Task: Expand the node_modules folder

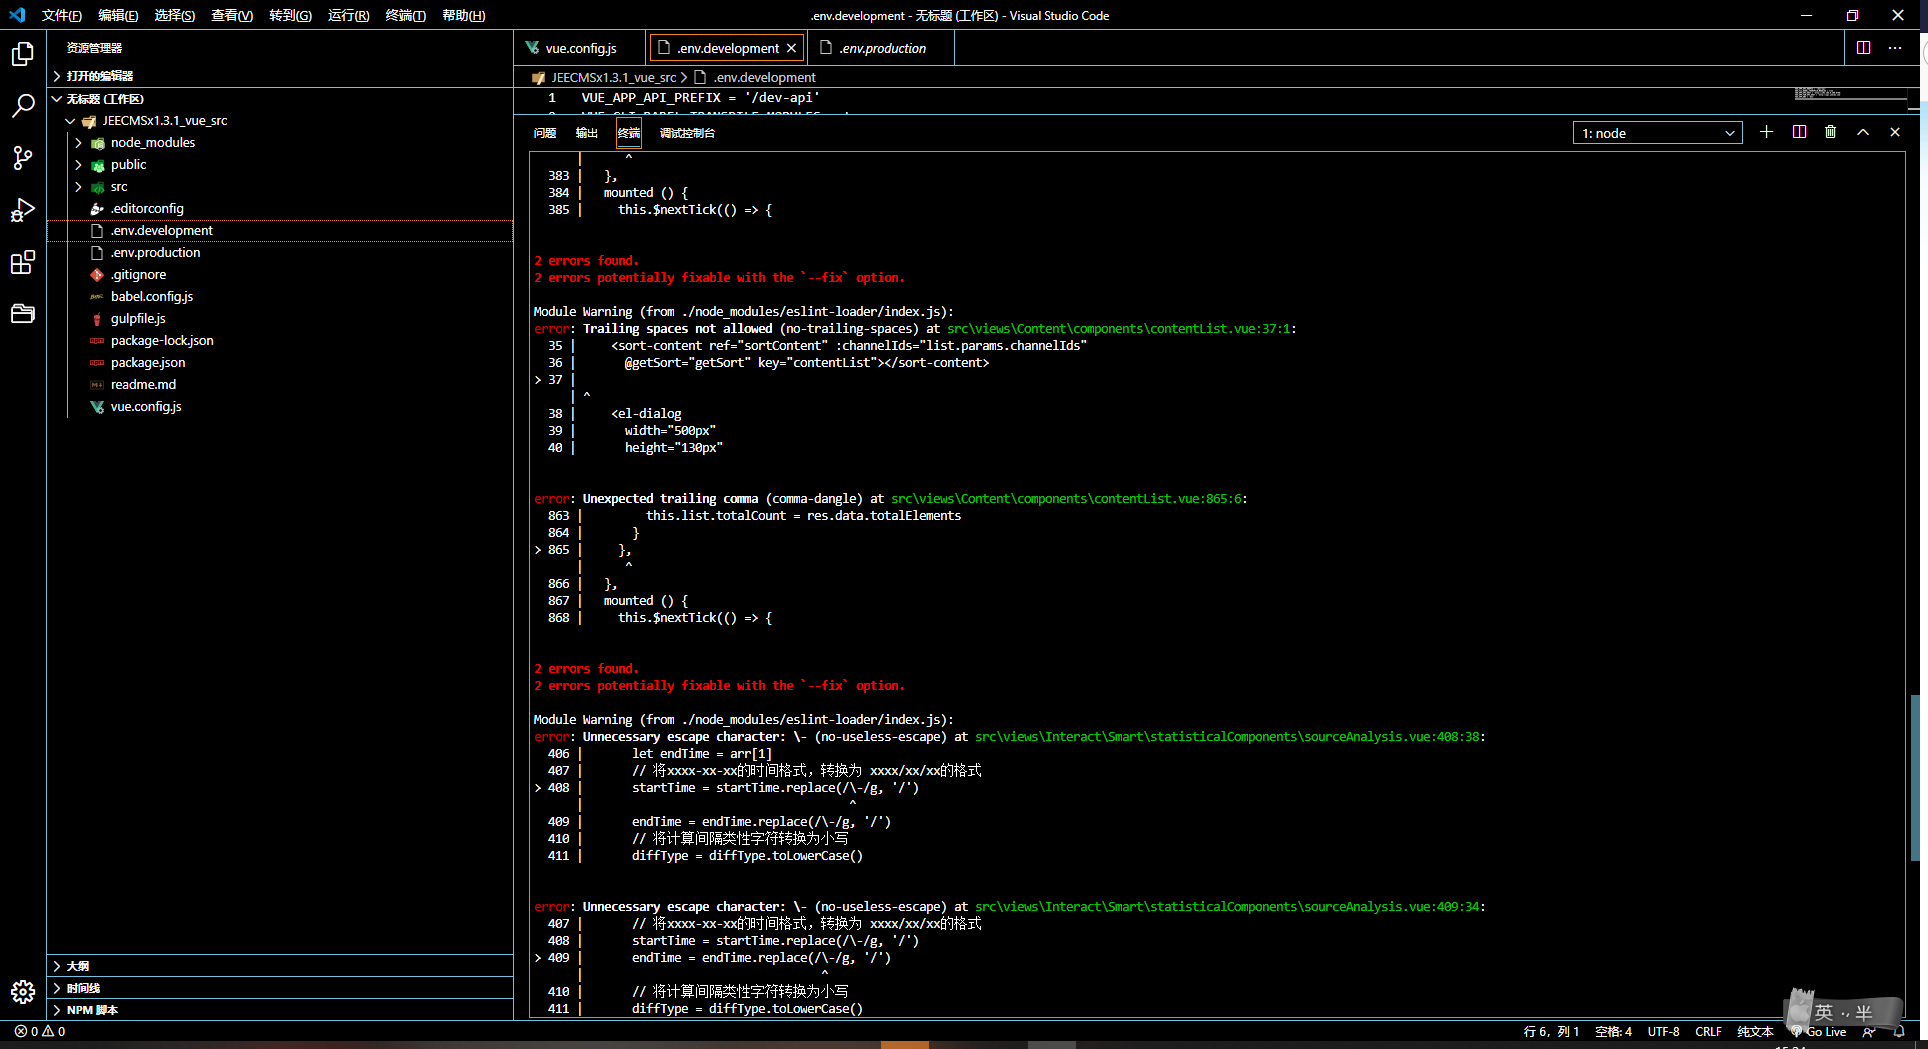Action: (152, 142)
